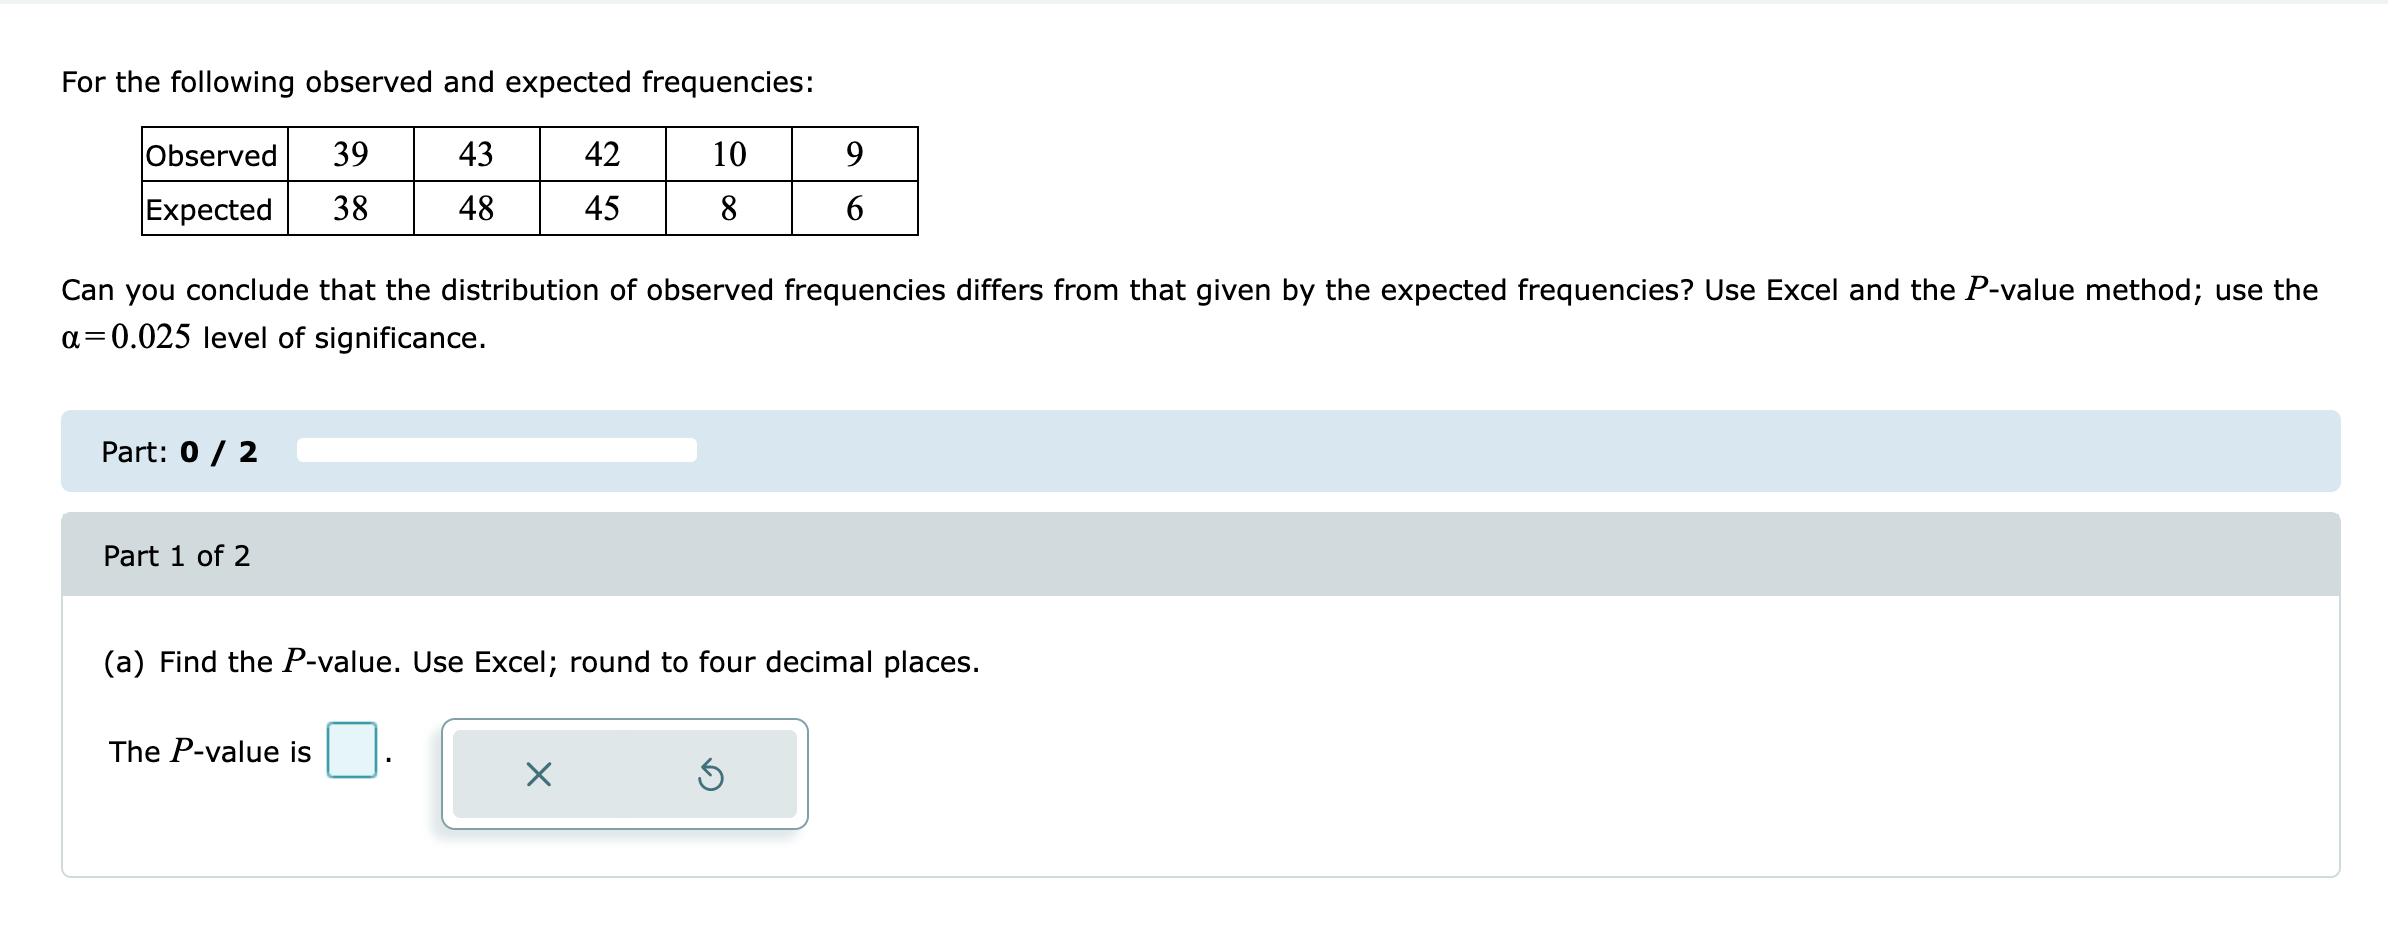Screen dimensions: 2388x947
Task: Expand the Part 1 of 2 section
Action: [178, 557]
